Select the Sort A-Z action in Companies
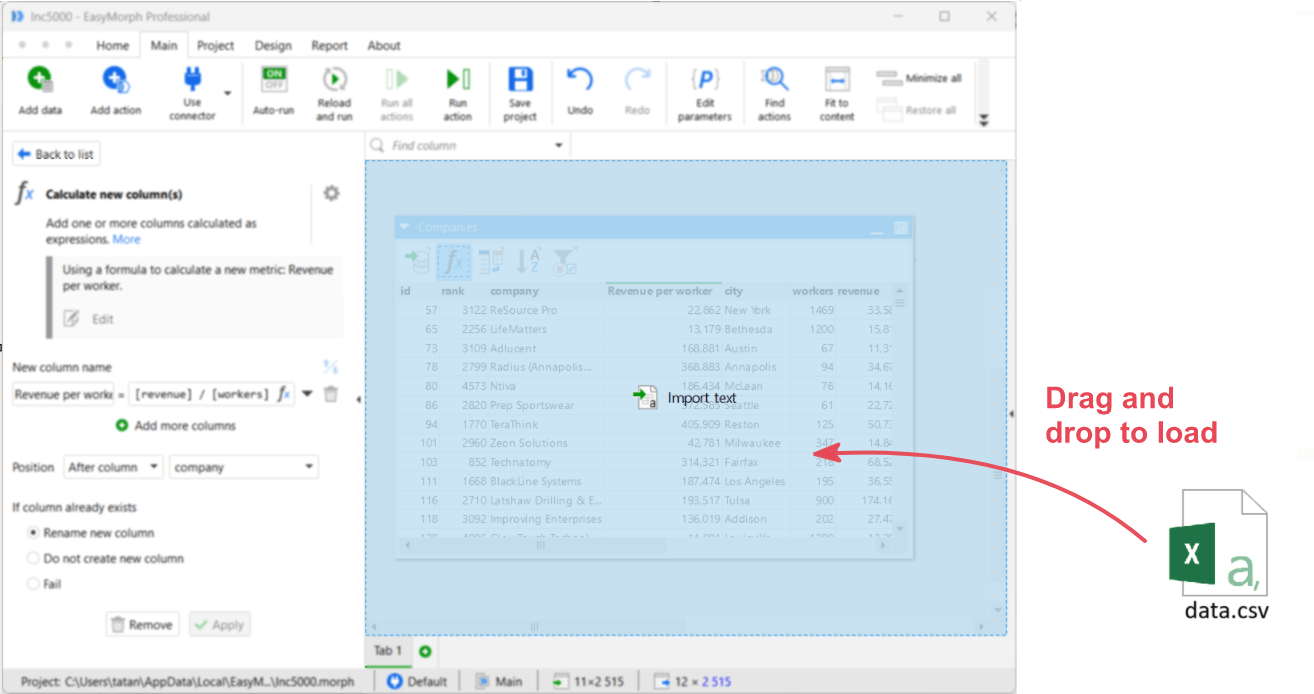 coord(527,261)
